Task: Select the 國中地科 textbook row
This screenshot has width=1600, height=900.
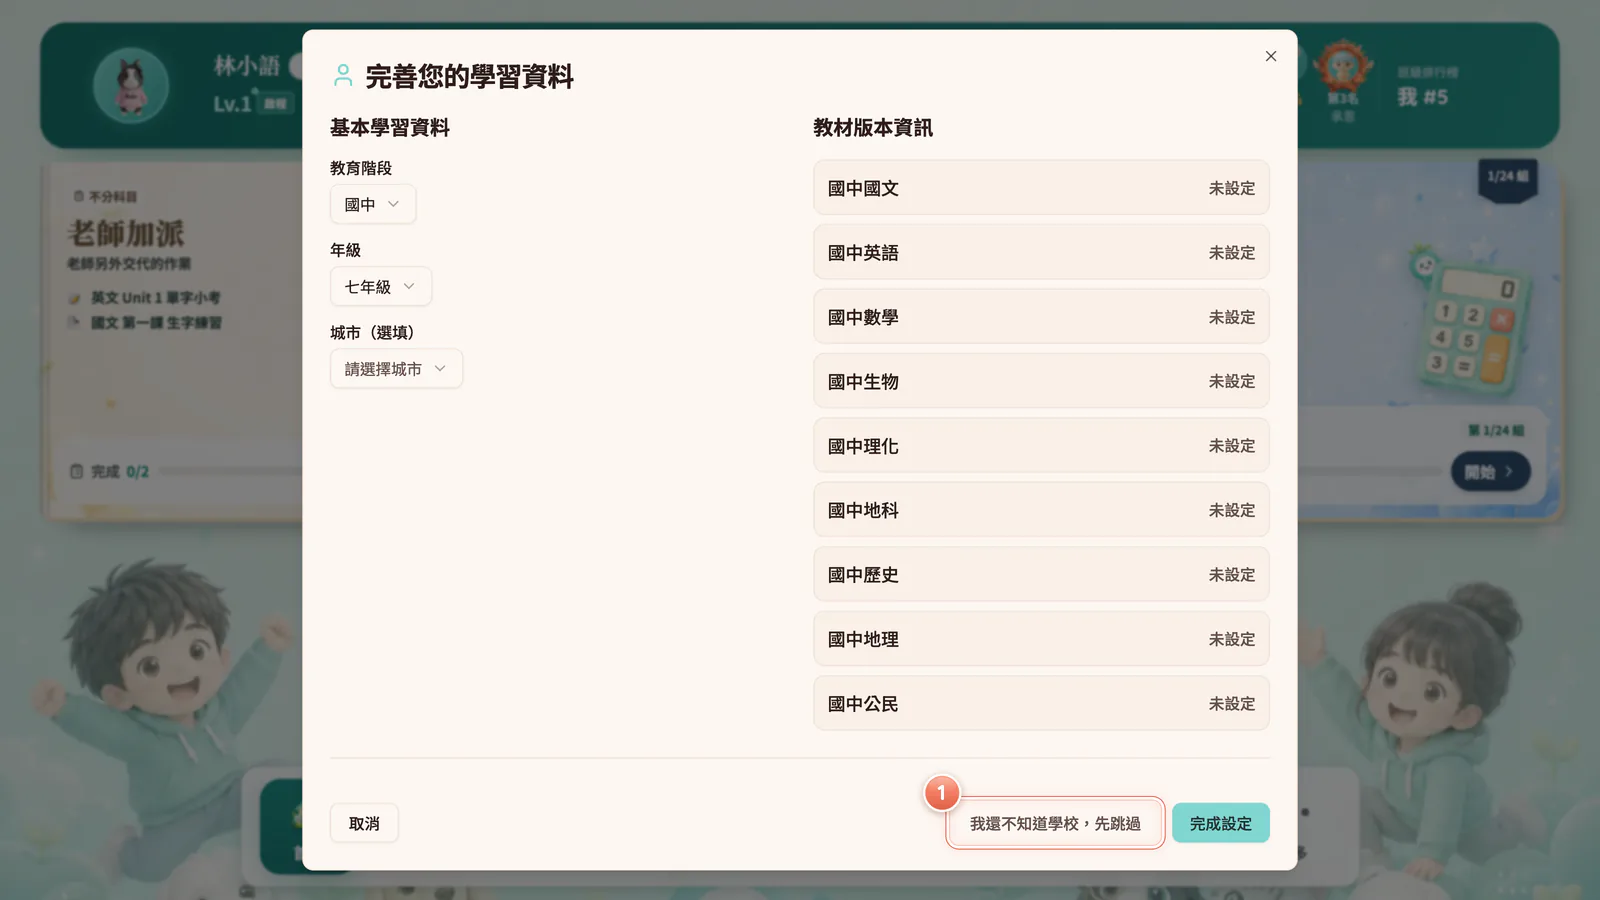Action: click(x=1041, y=510)
